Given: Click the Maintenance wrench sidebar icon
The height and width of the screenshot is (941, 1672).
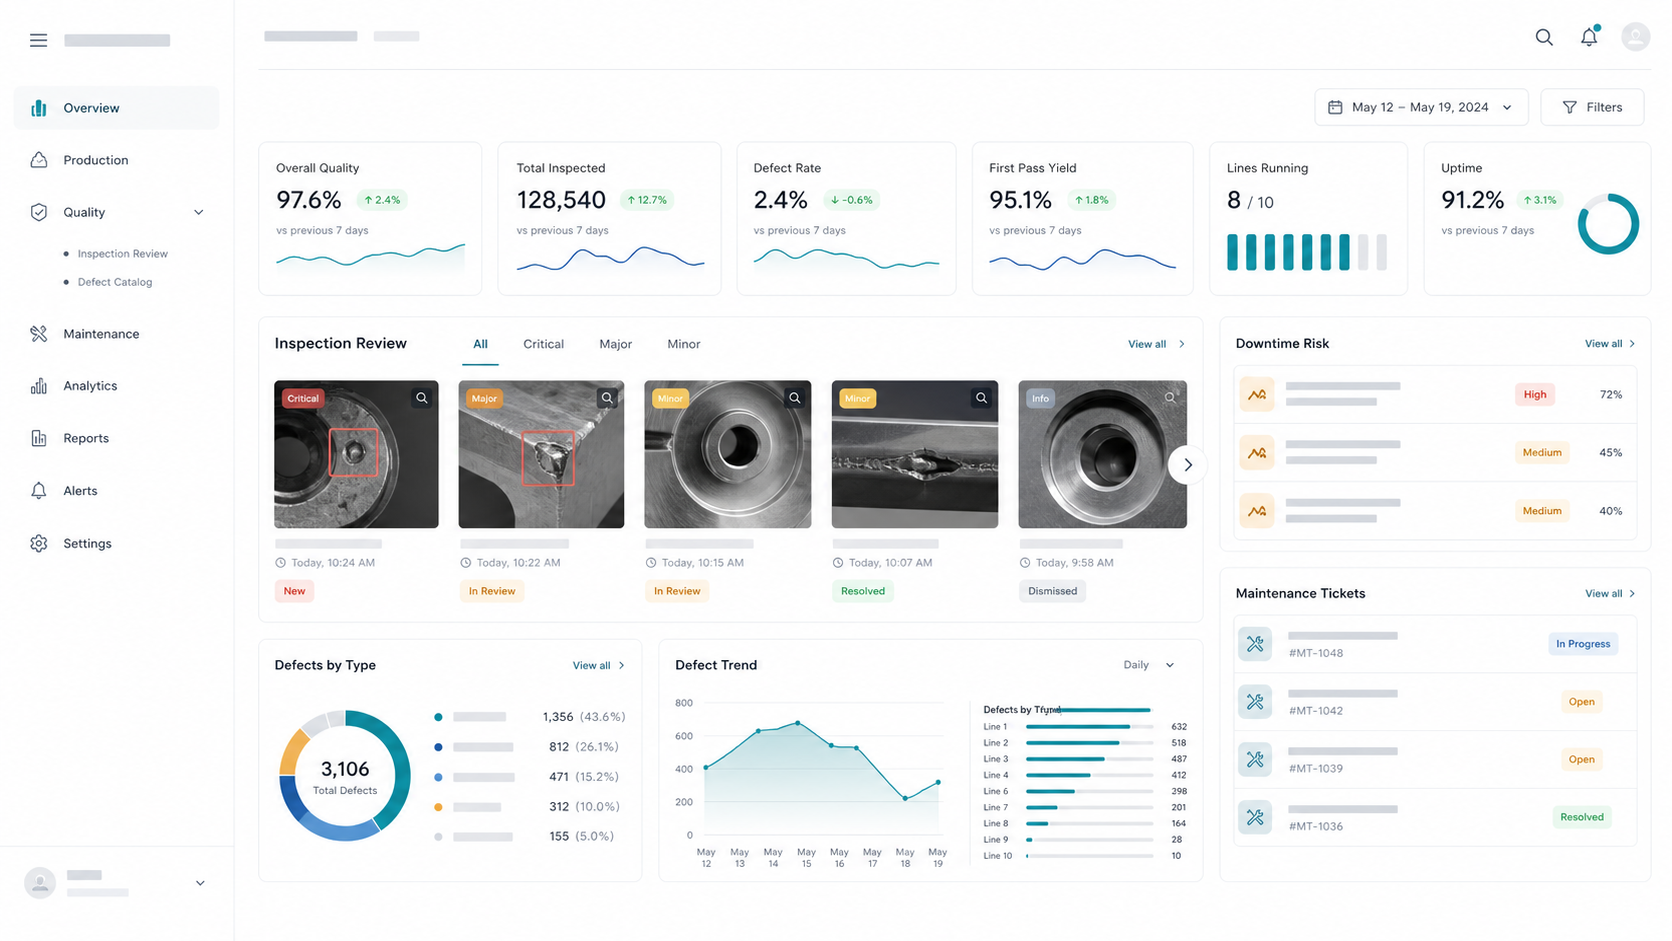Looking at the screenshot, I should tap(39, 334).
